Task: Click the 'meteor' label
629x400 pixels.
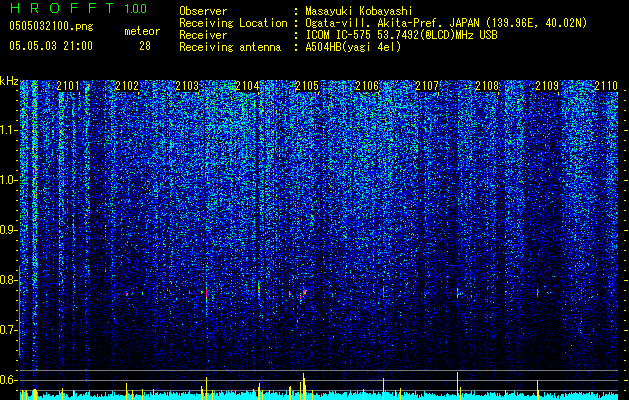Action: (x=142, y=31)
